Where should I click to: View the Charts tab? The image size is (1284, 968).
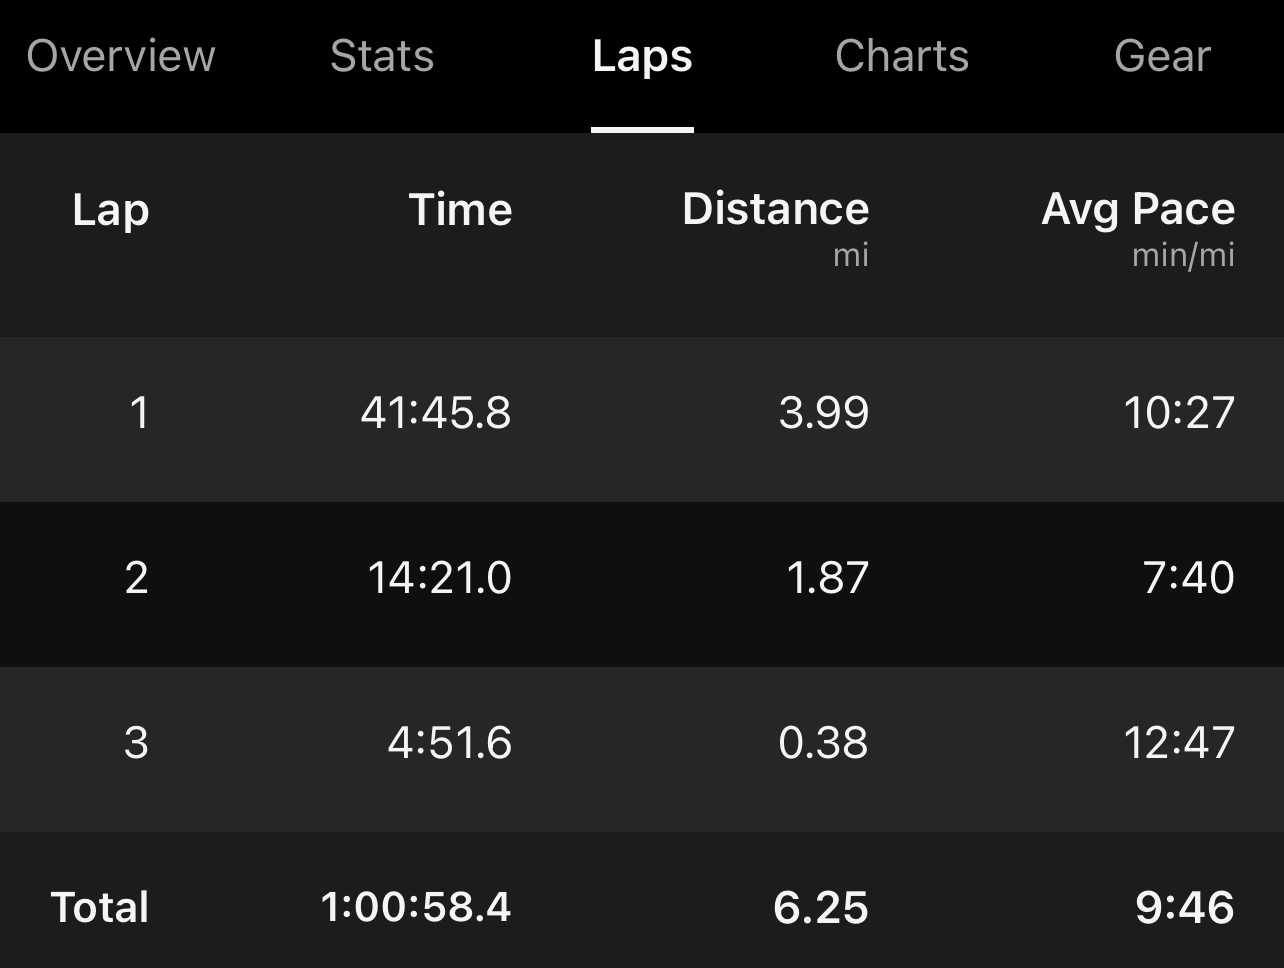(x=901, y=57)
